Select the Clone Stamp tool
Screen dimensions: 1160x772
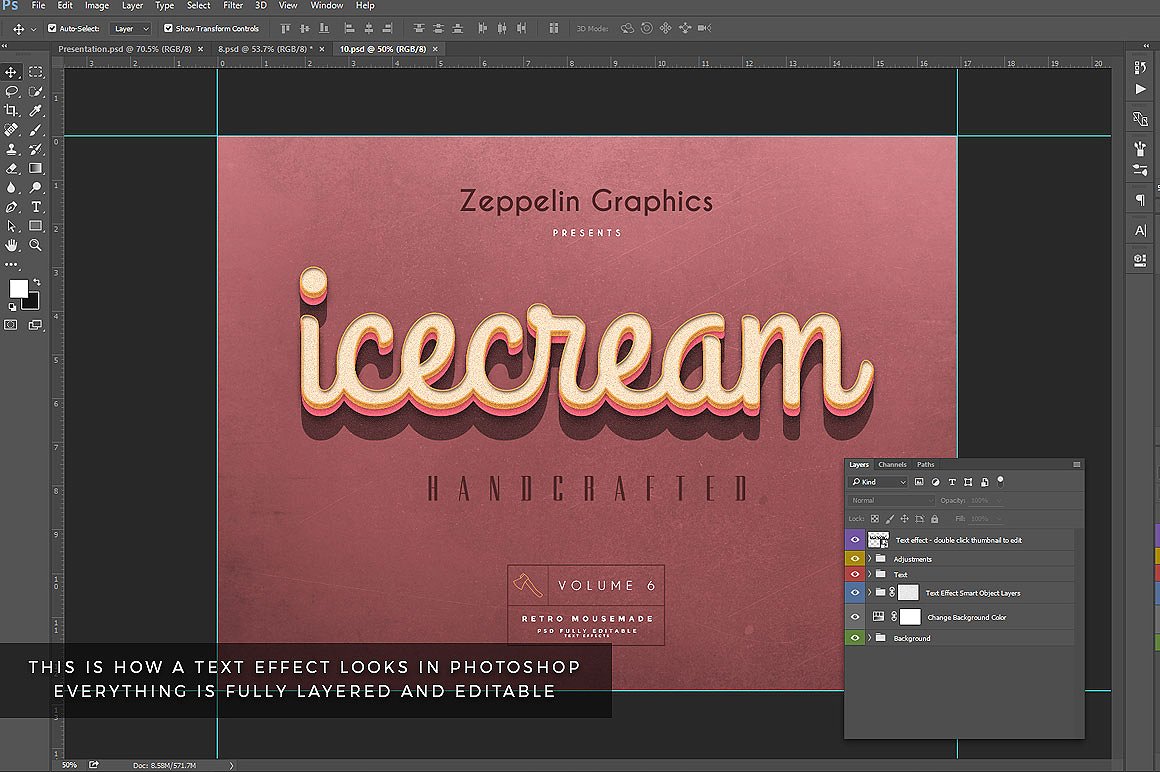(x=11, y=148)
